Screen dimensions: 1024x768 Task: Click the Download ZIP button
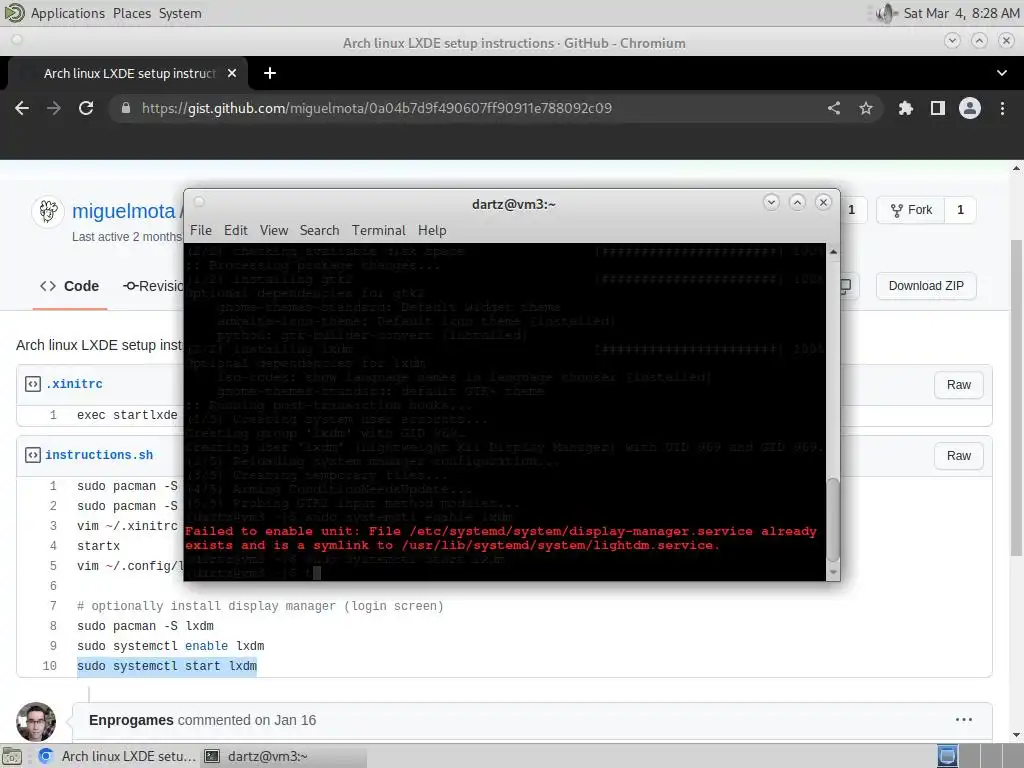tap(926, 286)
